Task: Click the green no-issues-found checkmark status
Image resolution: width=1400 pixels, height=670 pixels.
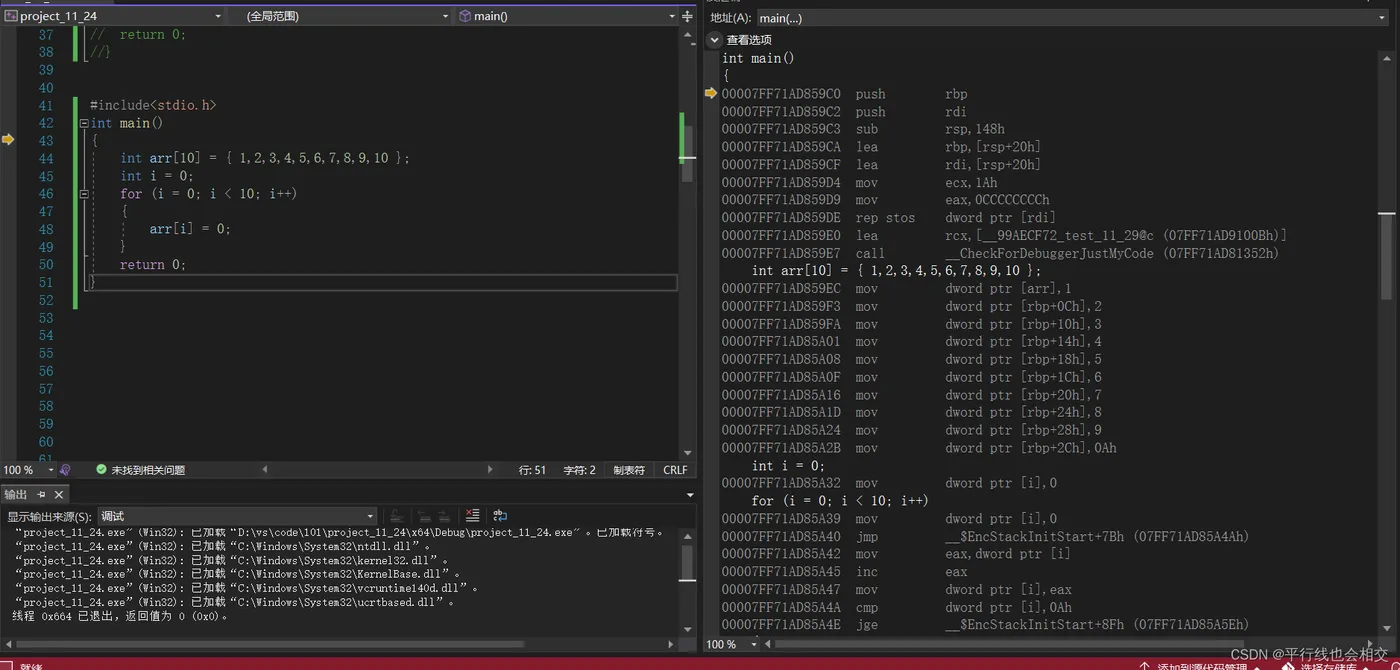Action: click(101, 470)
